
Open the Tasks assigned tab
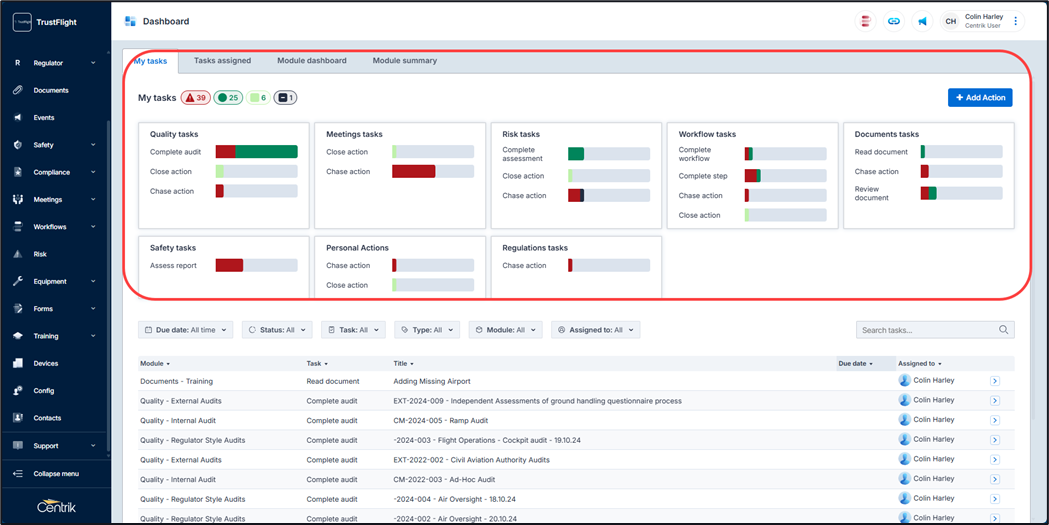[x=222, y=61]
